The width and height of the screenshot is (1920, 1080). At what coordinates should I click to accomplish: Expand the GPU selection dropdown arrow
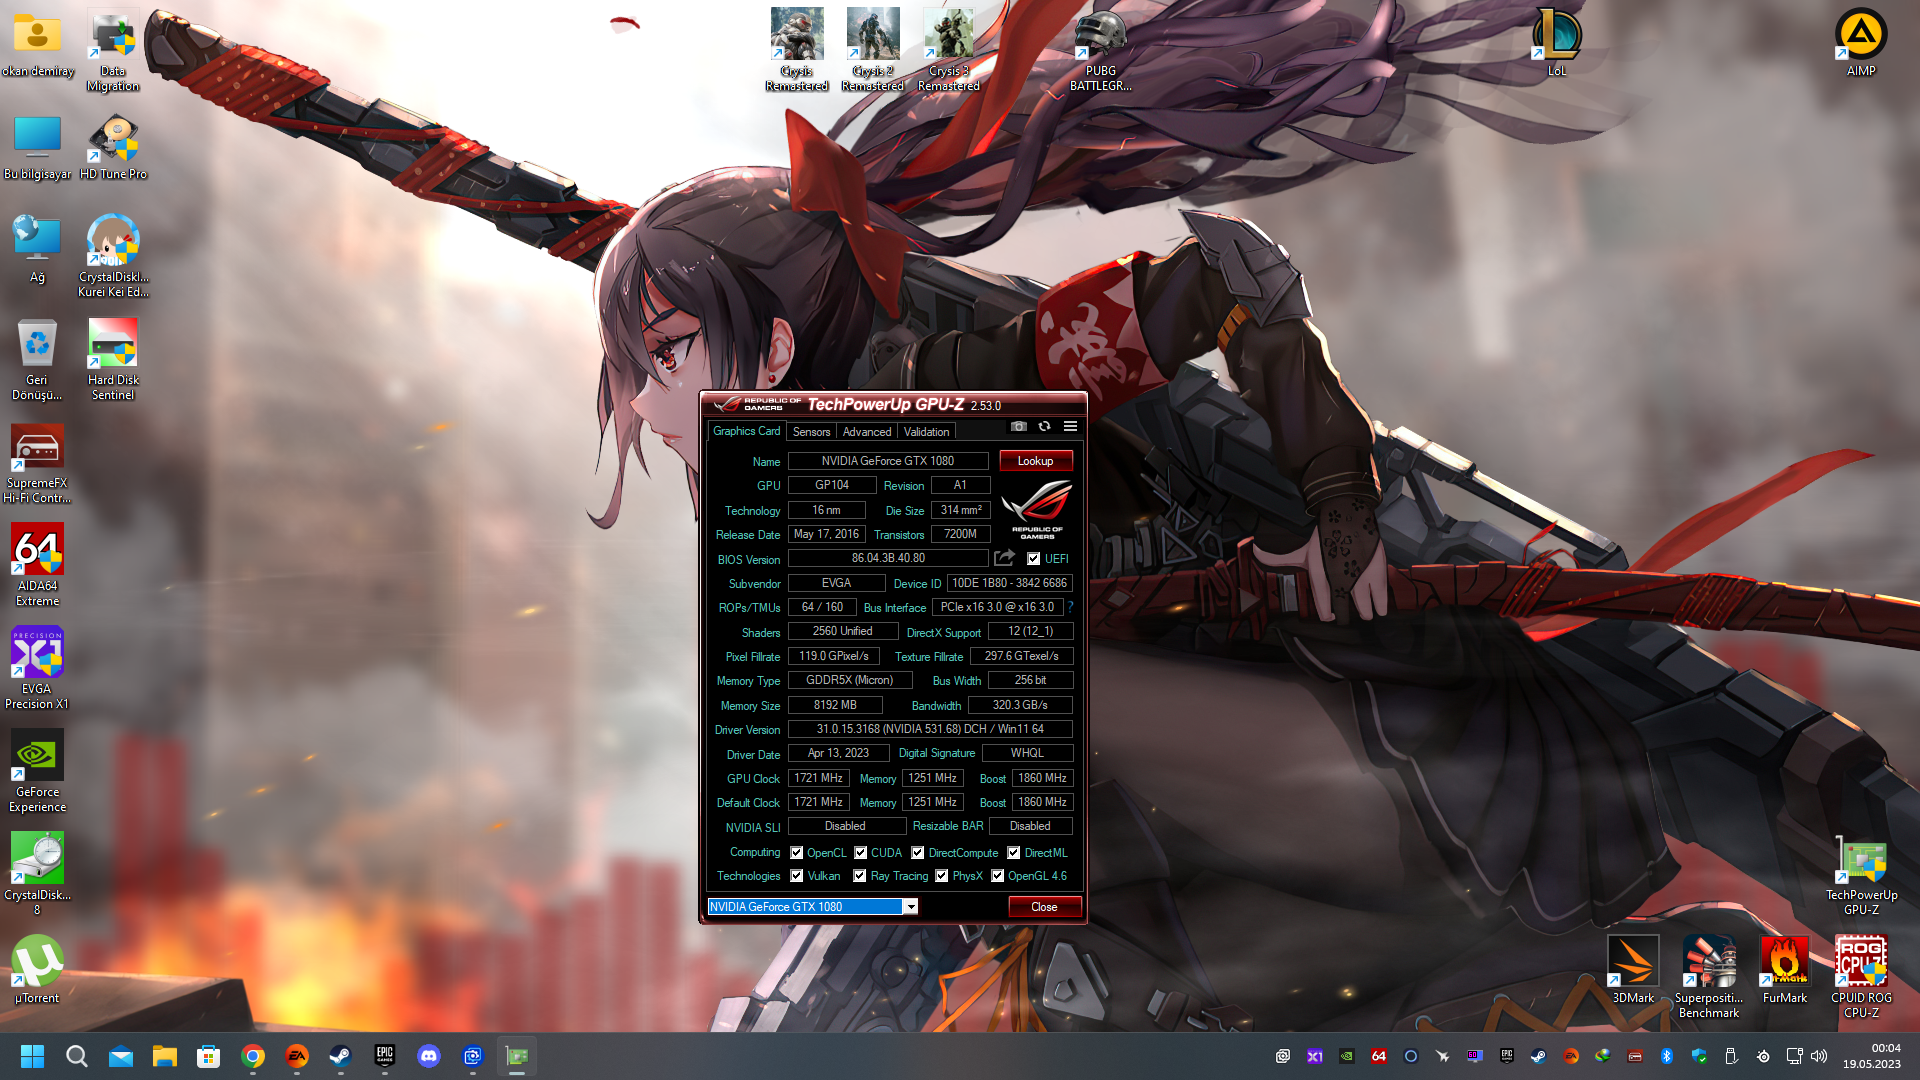(910, 907)
